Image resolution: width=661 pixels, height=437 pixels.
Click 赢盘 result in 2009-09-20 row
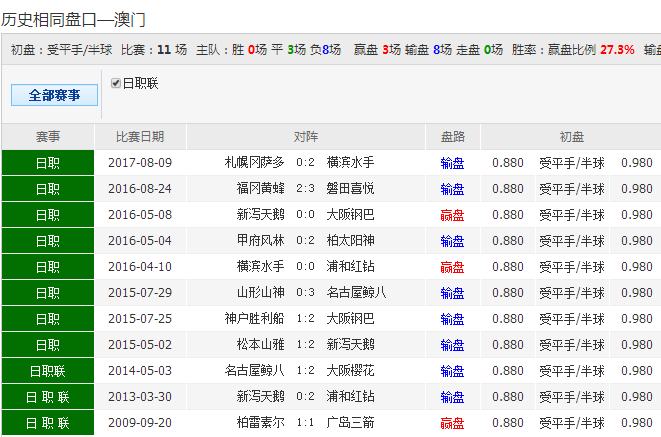coord(452,423)
